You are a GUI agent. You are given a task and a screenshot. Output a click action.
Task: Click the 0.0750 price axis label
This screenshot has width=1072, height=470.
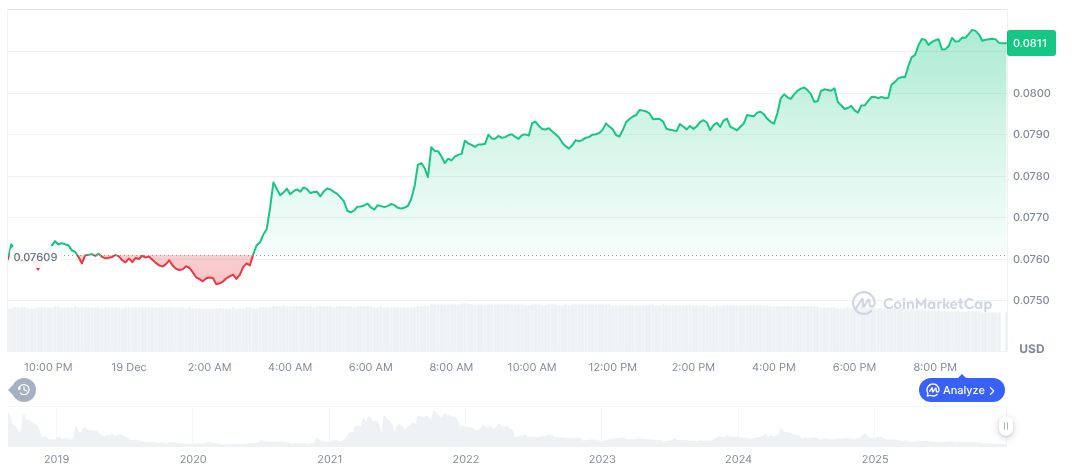(x=1032, y=300)
